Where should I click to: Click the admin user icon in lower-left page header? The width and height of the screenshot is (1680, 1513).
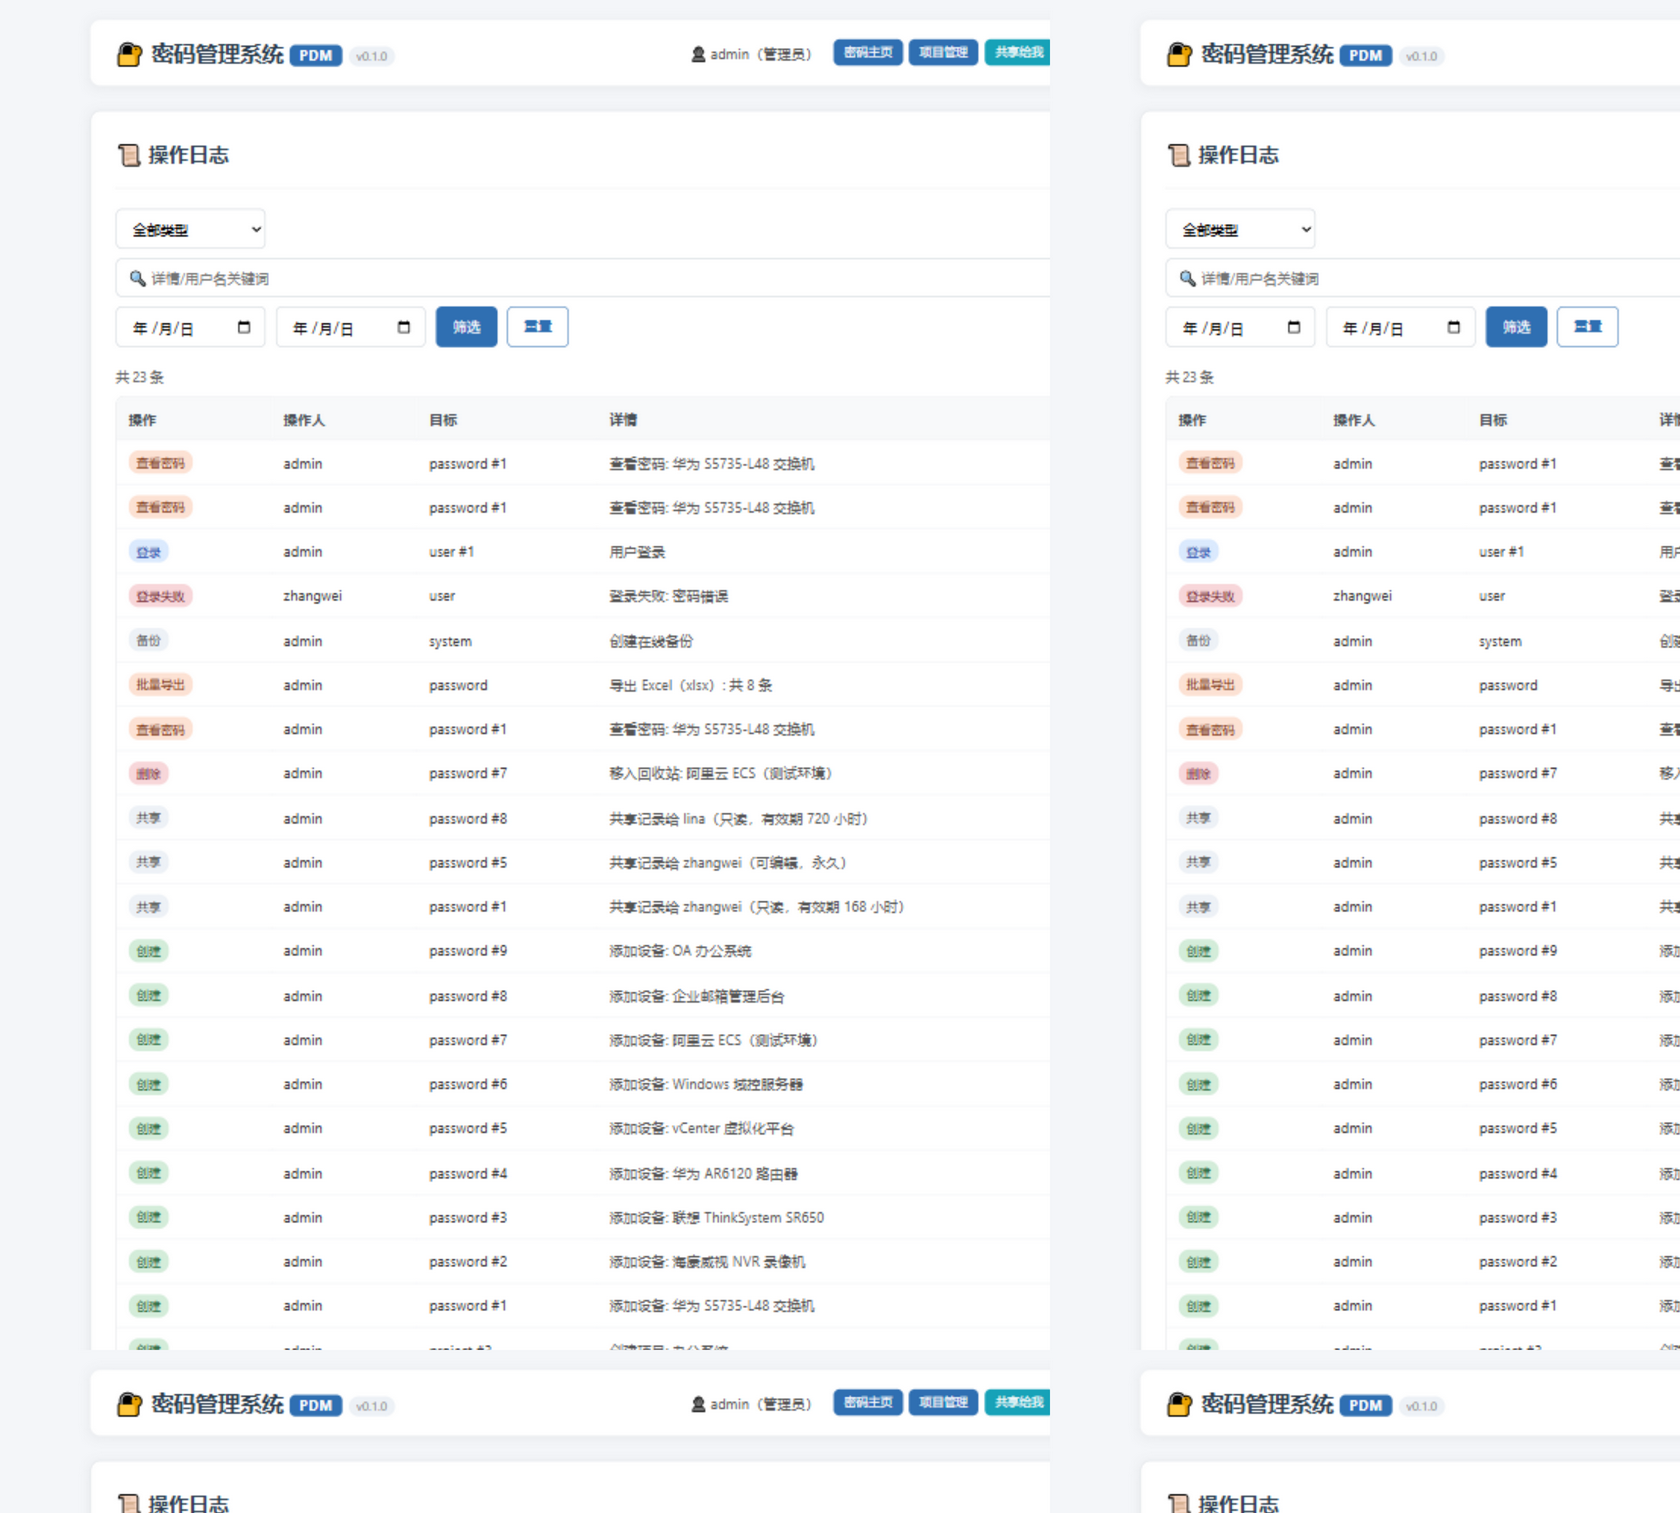coord(698,1404)
